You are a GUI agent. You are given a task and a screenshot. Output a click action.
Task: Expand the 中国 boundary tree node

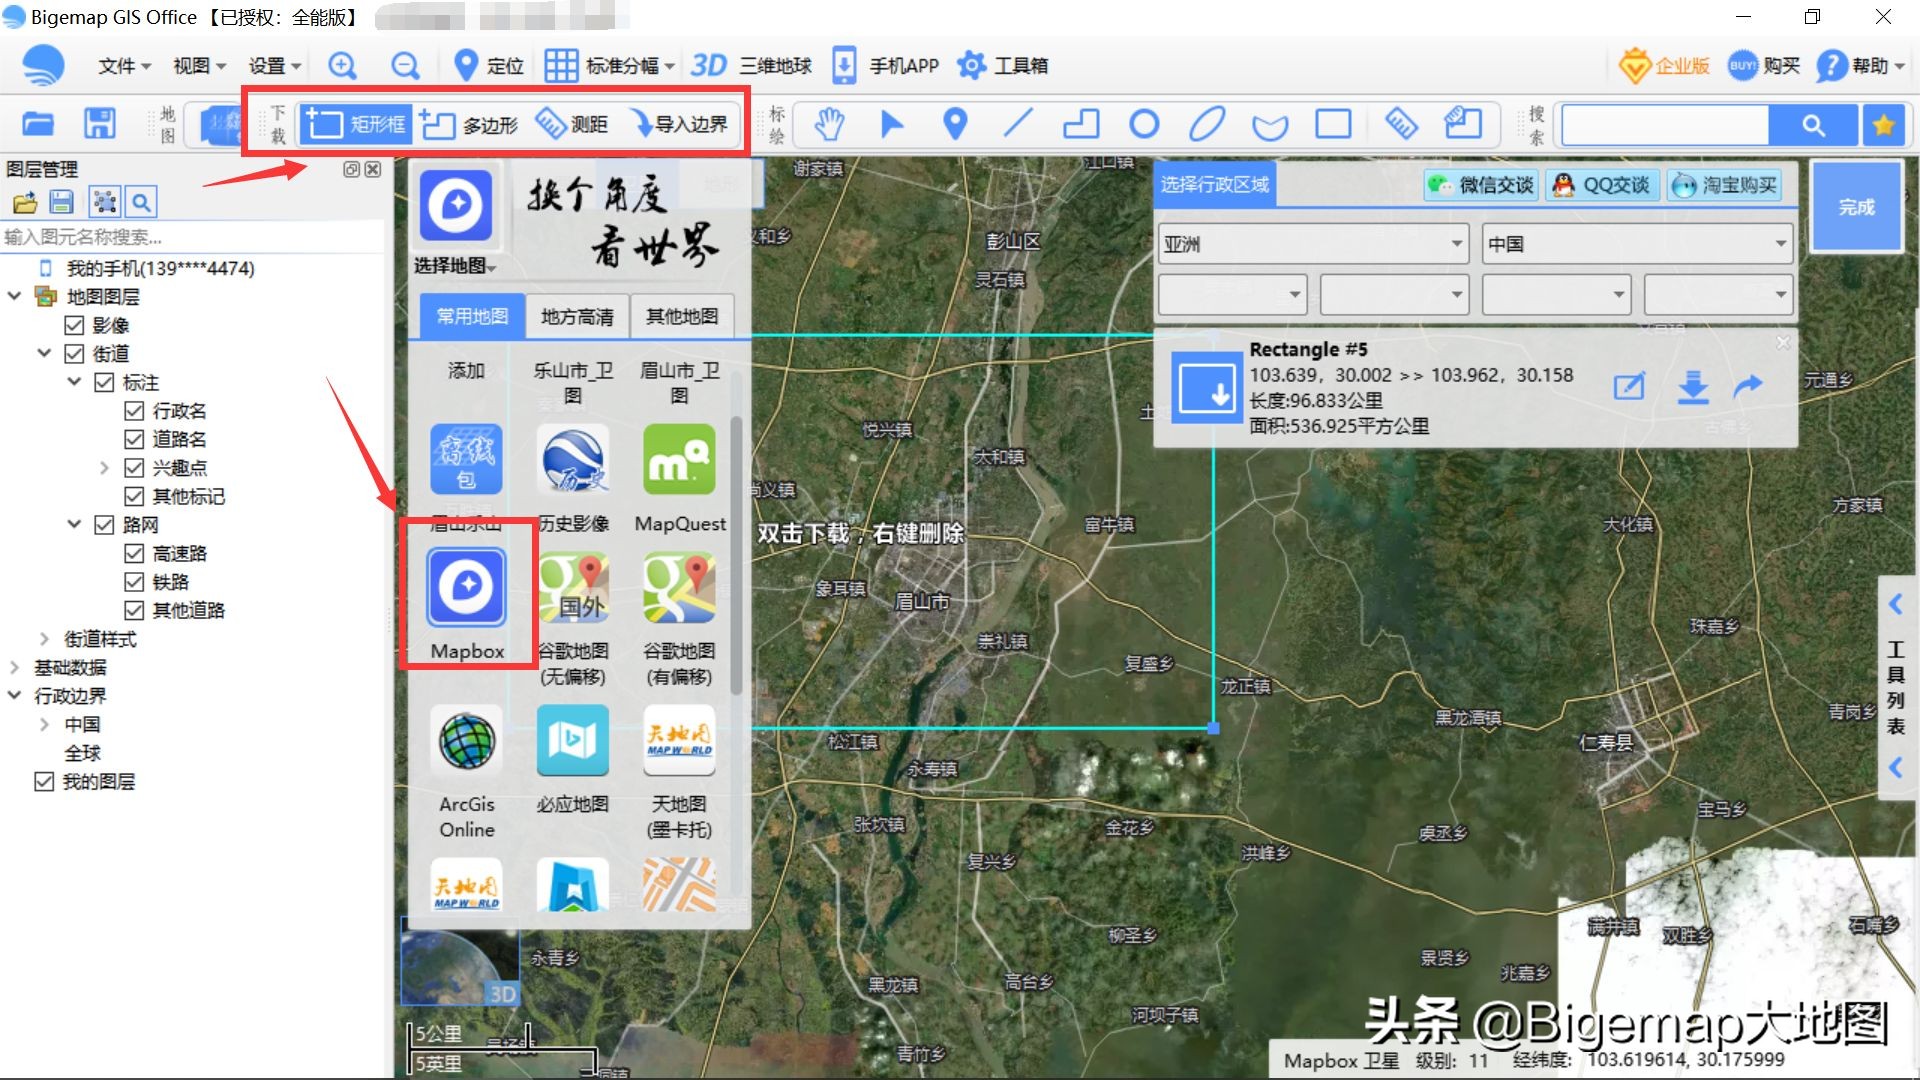(44, 724)
